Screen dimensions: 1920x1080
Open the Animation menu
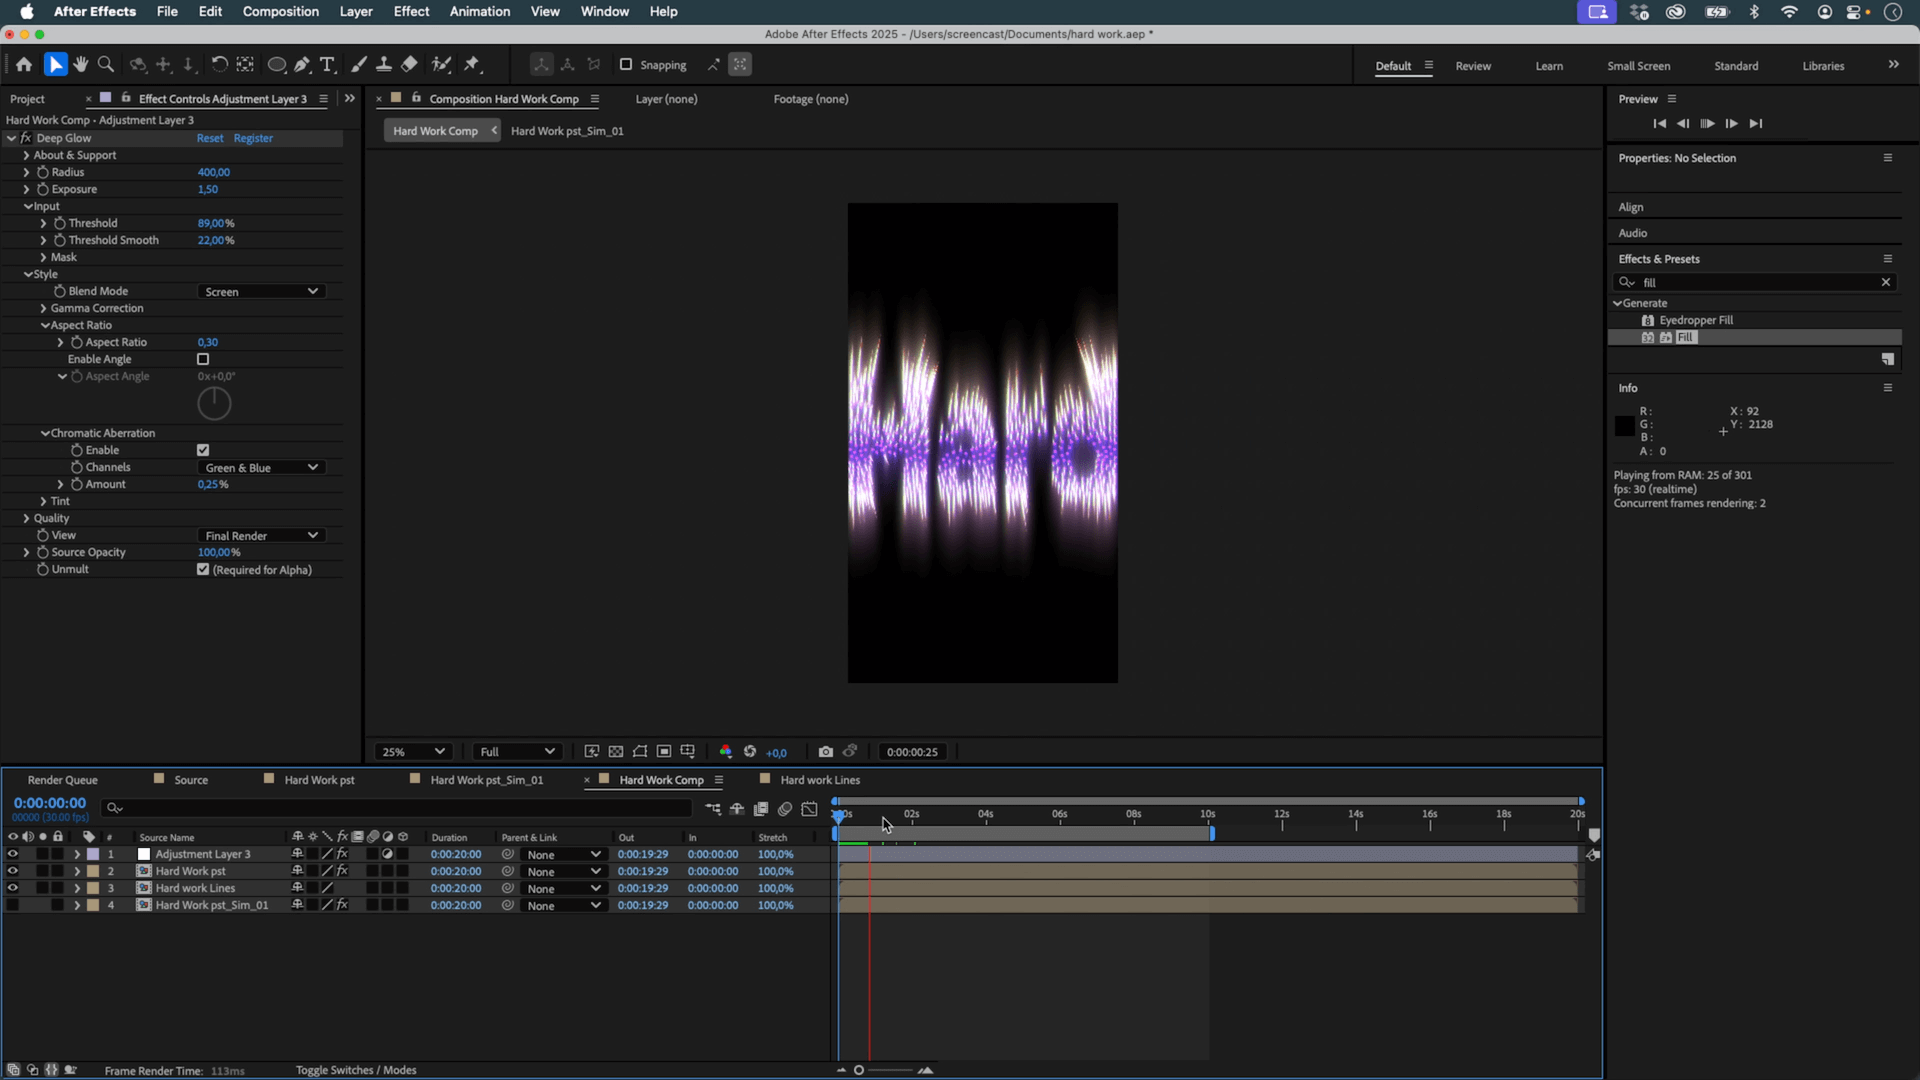tap(480, 12)
